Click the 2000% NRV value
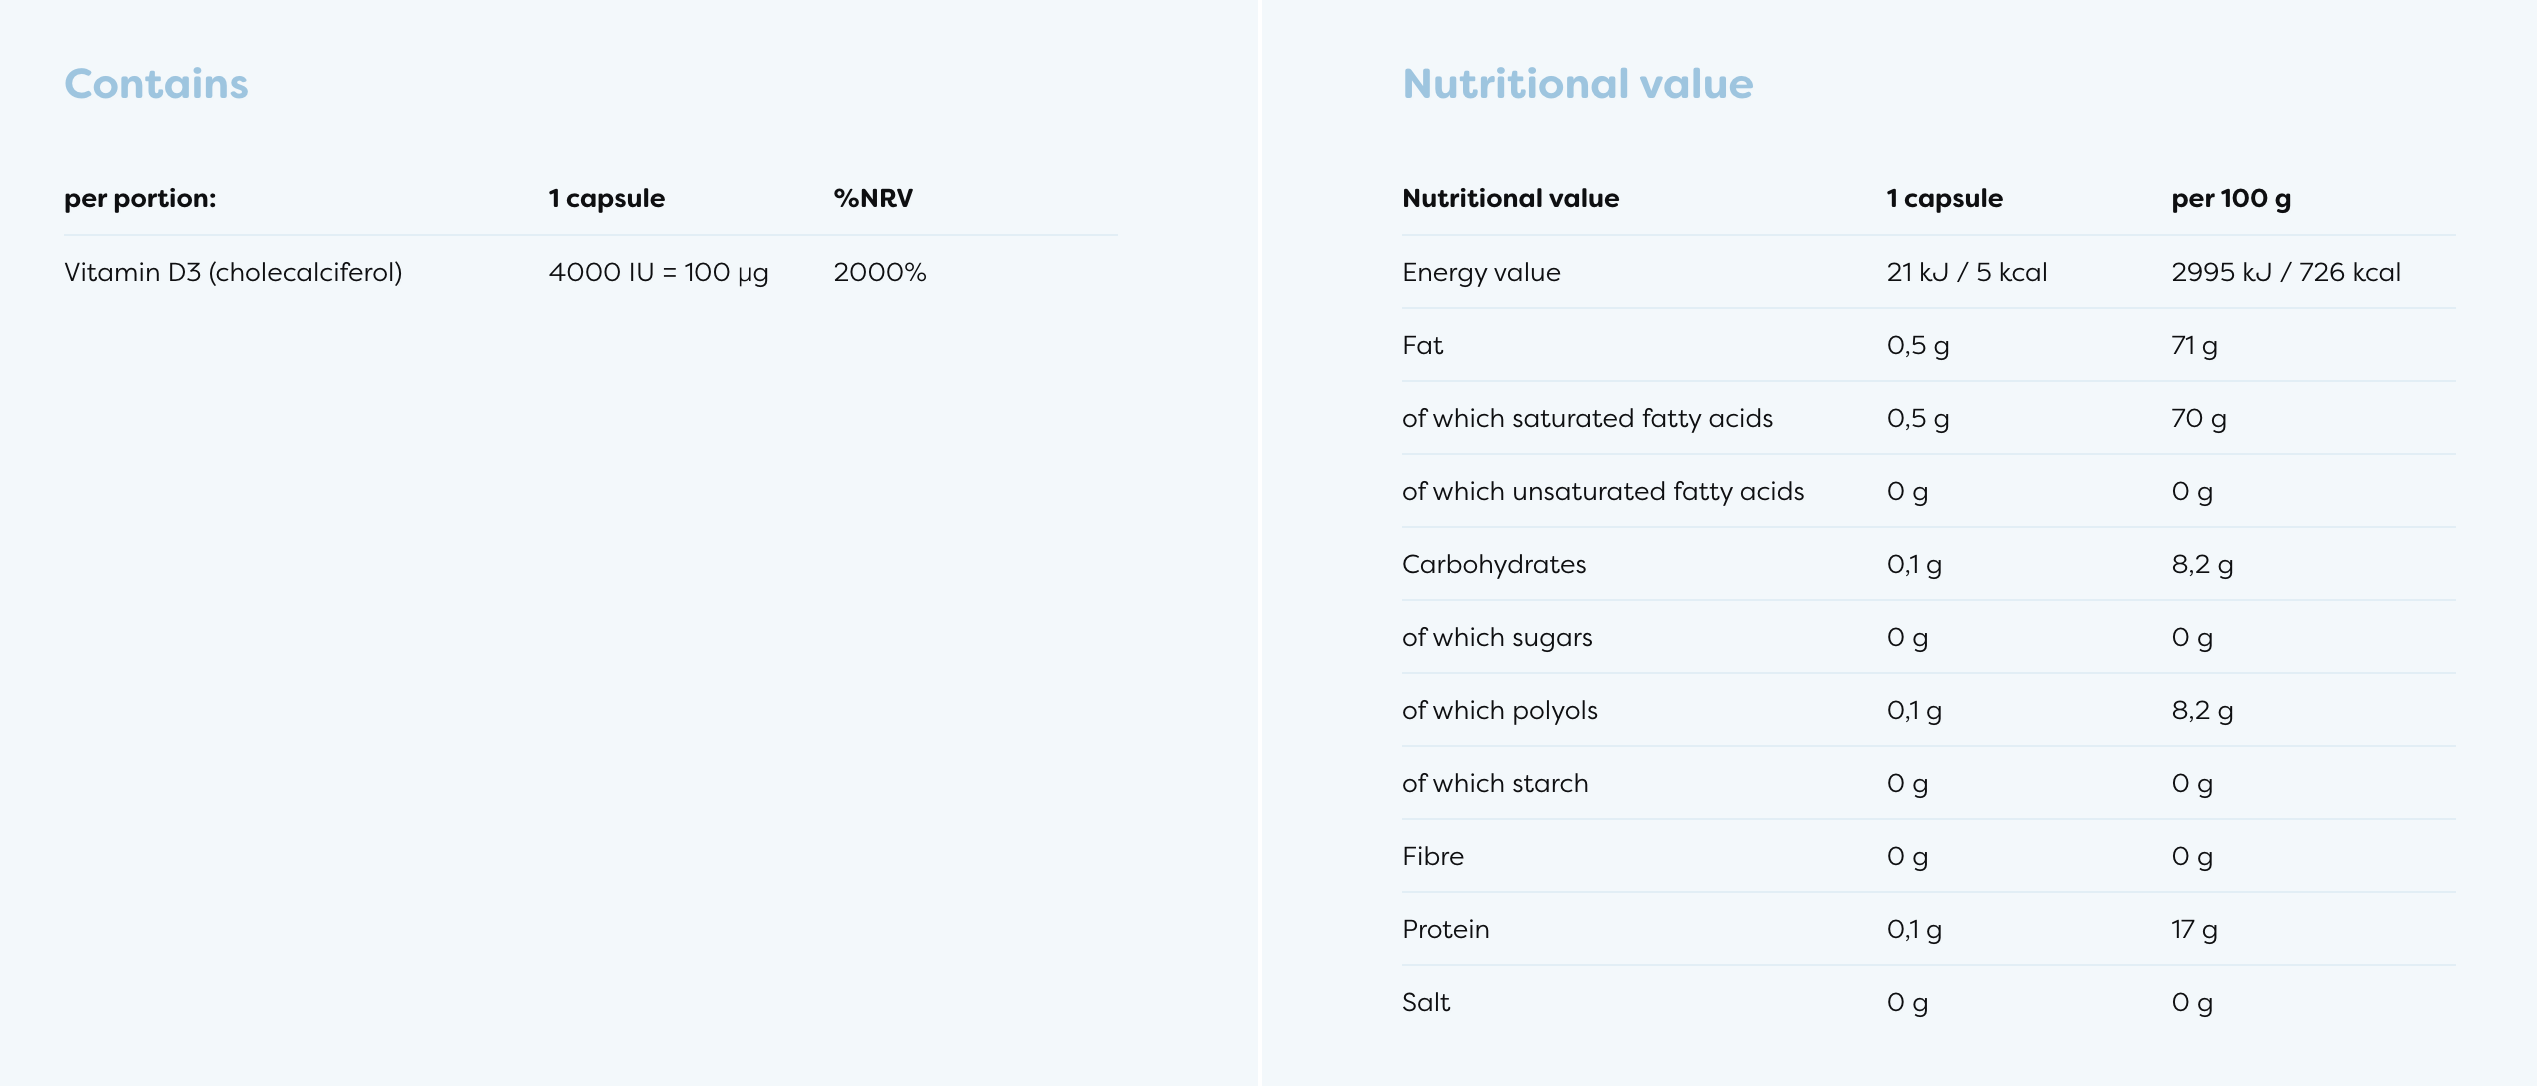The width and height of the screenshot is (2537, 1086). (x=879, y=272)
